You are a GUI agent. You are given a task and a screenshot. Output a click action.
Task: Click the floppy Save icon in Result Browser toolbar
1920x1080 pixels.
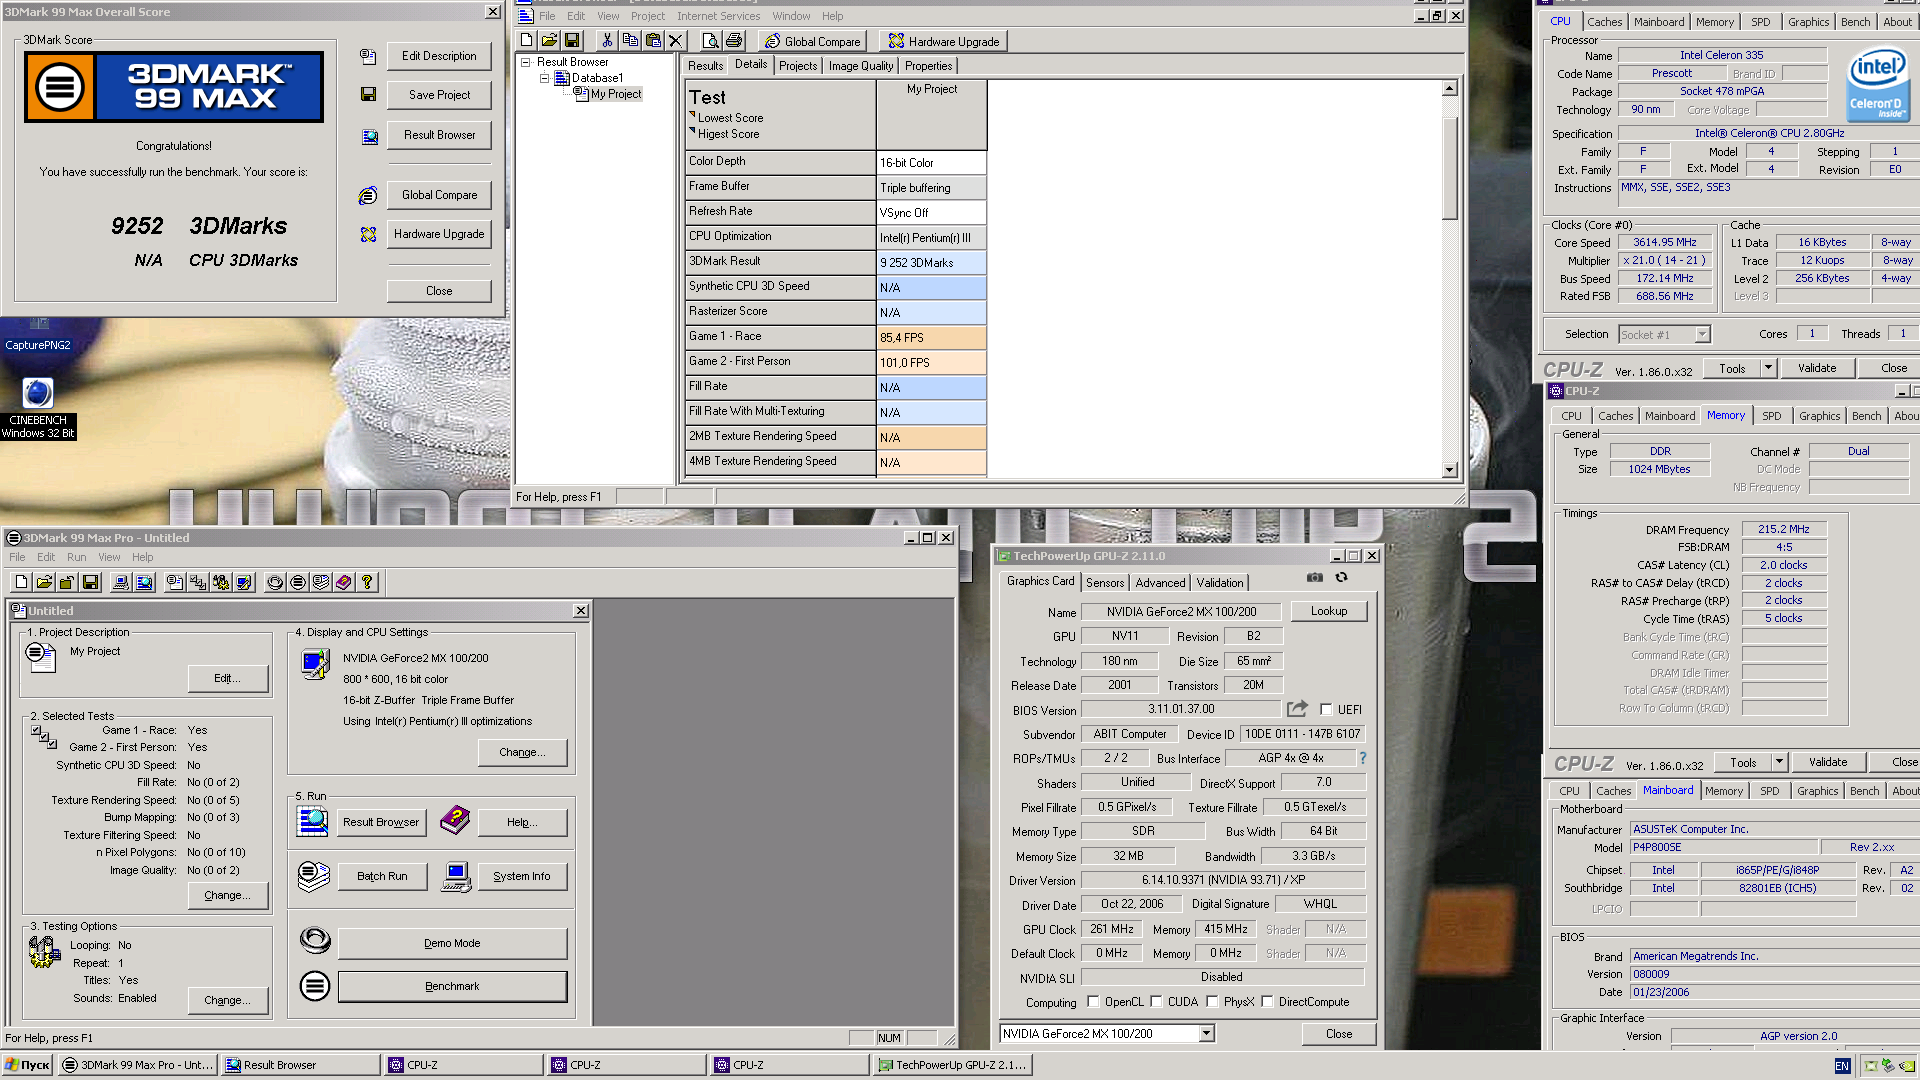point(572,40)
